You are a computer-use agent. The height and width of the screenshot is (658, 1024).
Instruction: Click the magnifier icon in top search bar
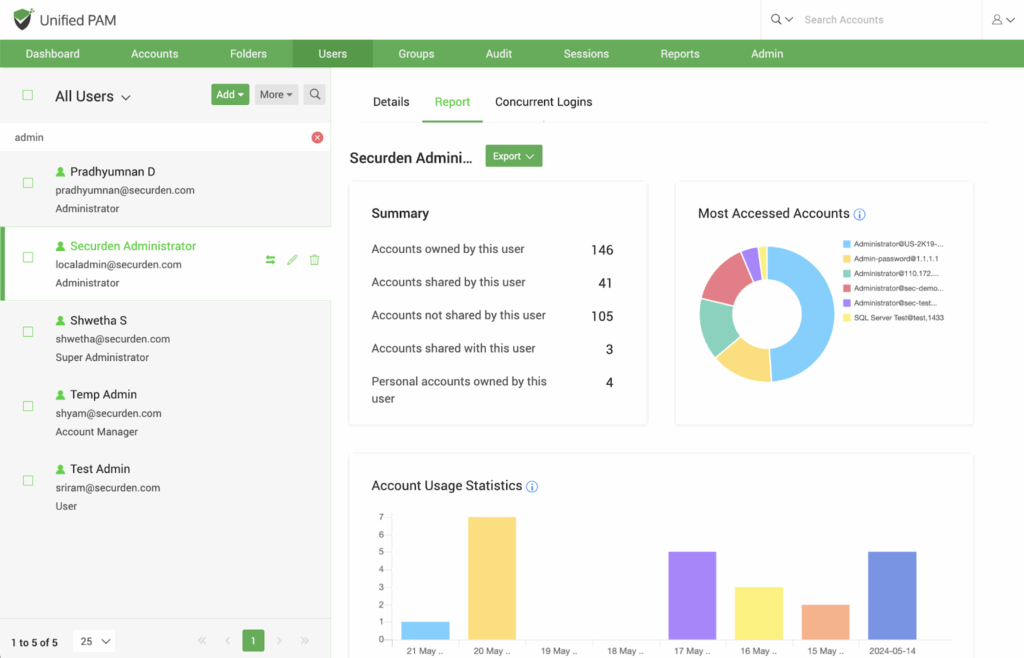point(777,20)
